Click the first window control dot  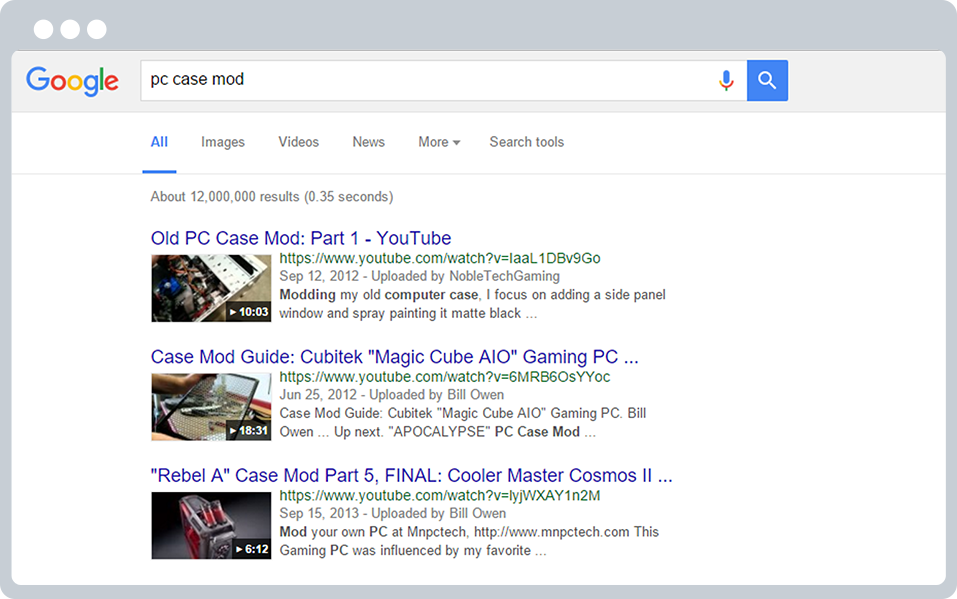point(43,29)
